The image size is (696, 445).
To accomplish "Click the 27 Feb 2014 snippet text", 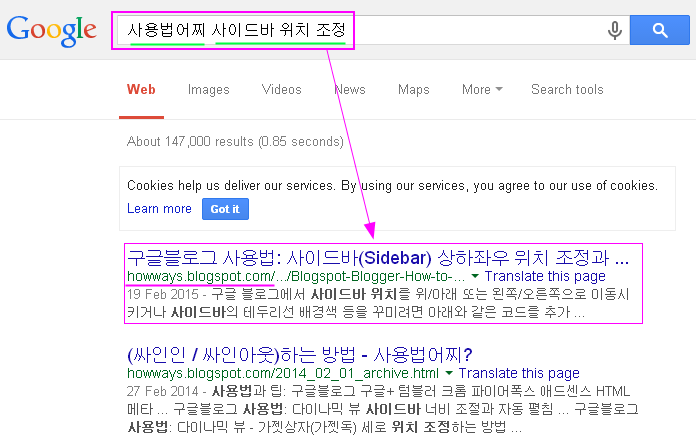I will 383,409.
